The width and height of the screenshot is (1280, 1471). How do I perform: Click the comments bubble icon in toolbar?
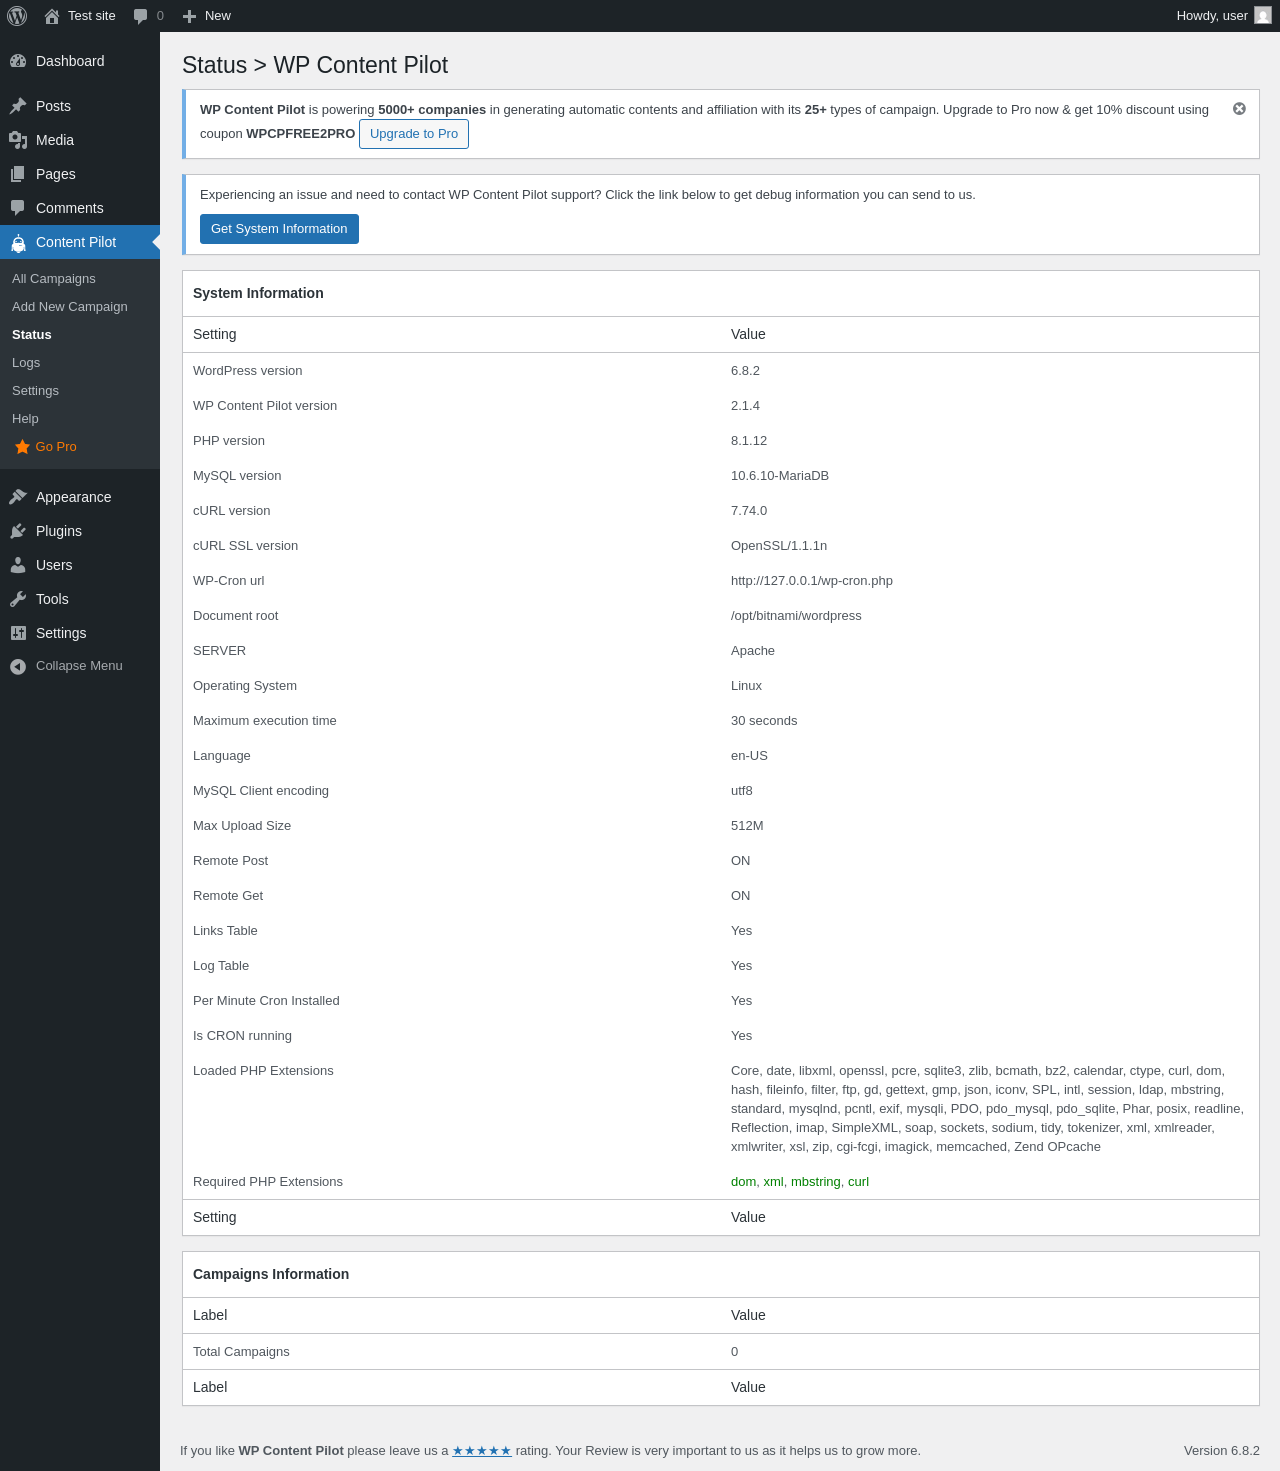click(140, 16)
